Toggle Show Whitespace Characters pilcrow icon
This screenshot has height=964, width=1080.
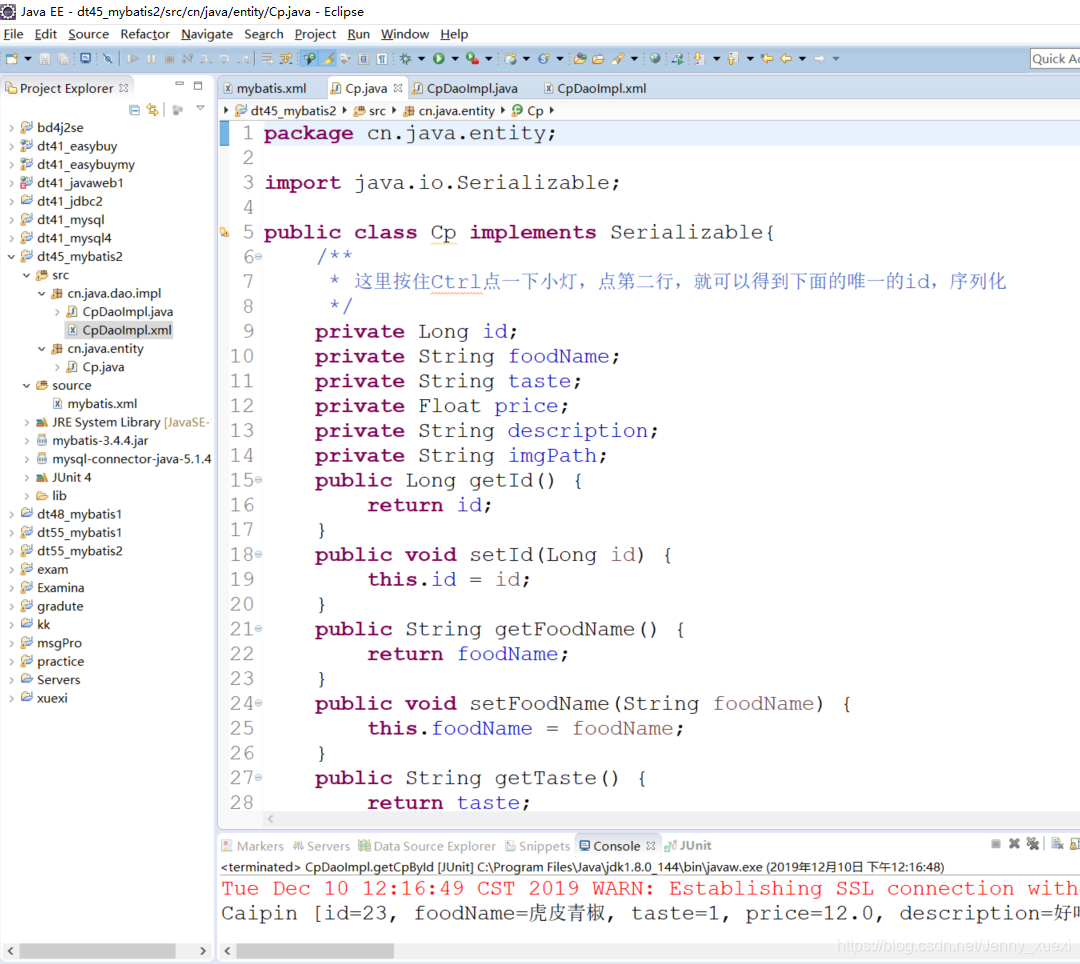pos(382,59)
